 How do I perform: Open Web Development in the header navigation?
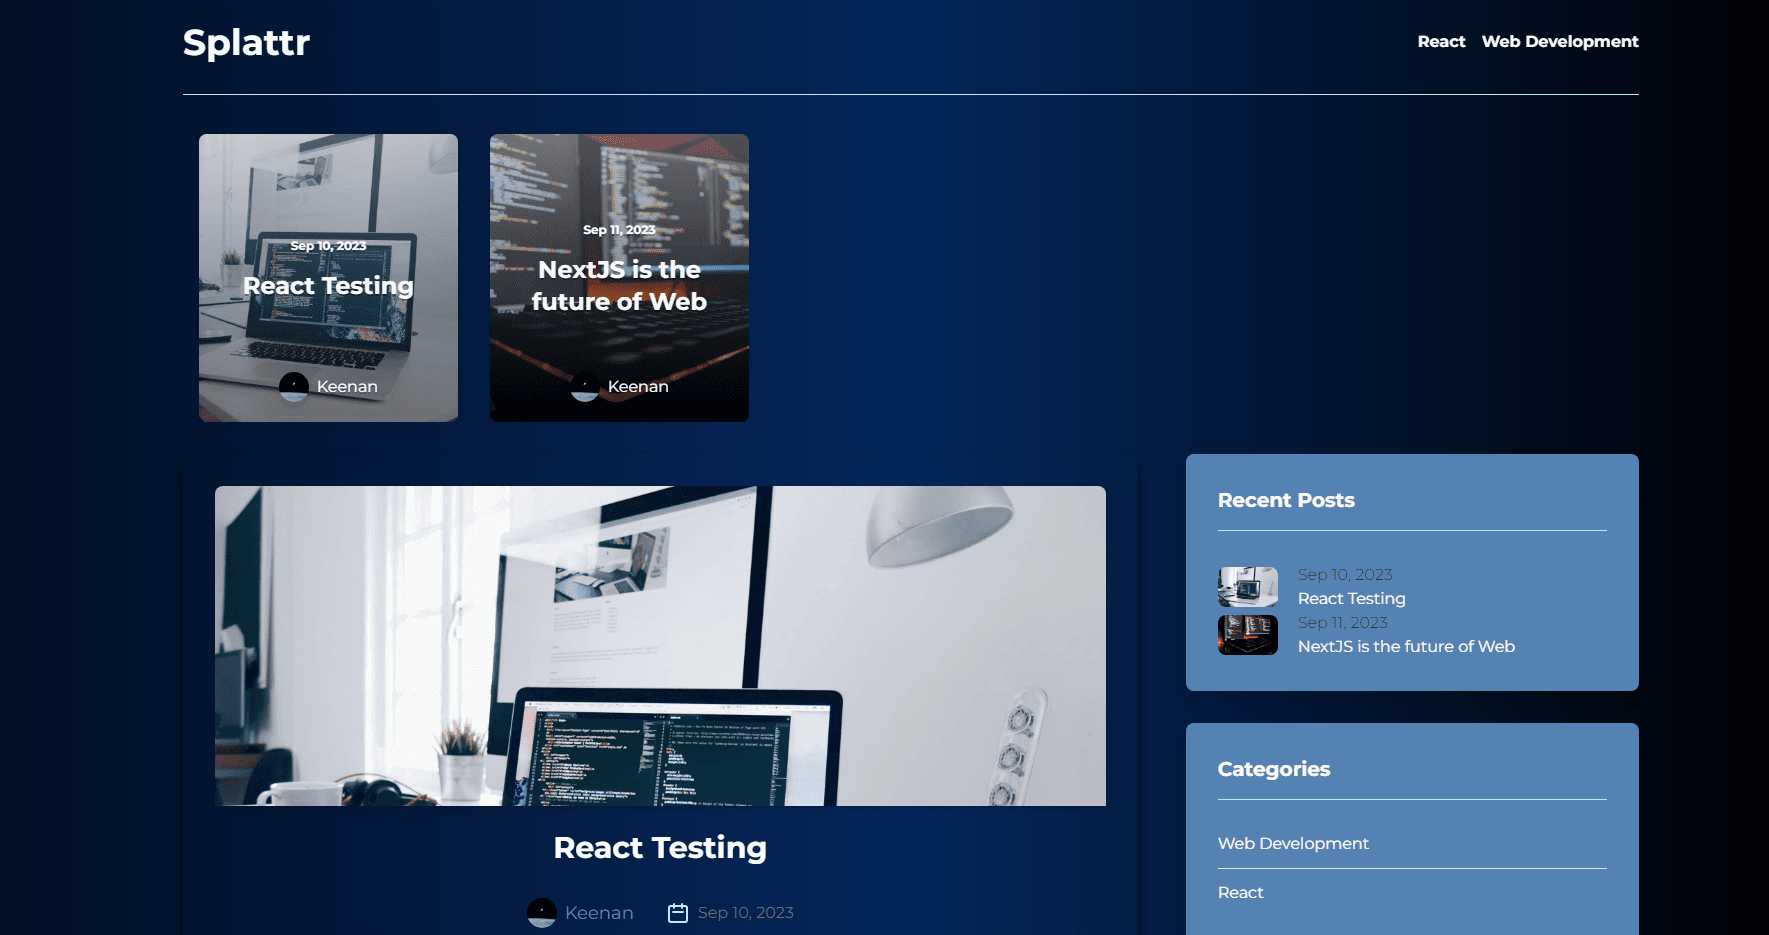point(1560,41)
